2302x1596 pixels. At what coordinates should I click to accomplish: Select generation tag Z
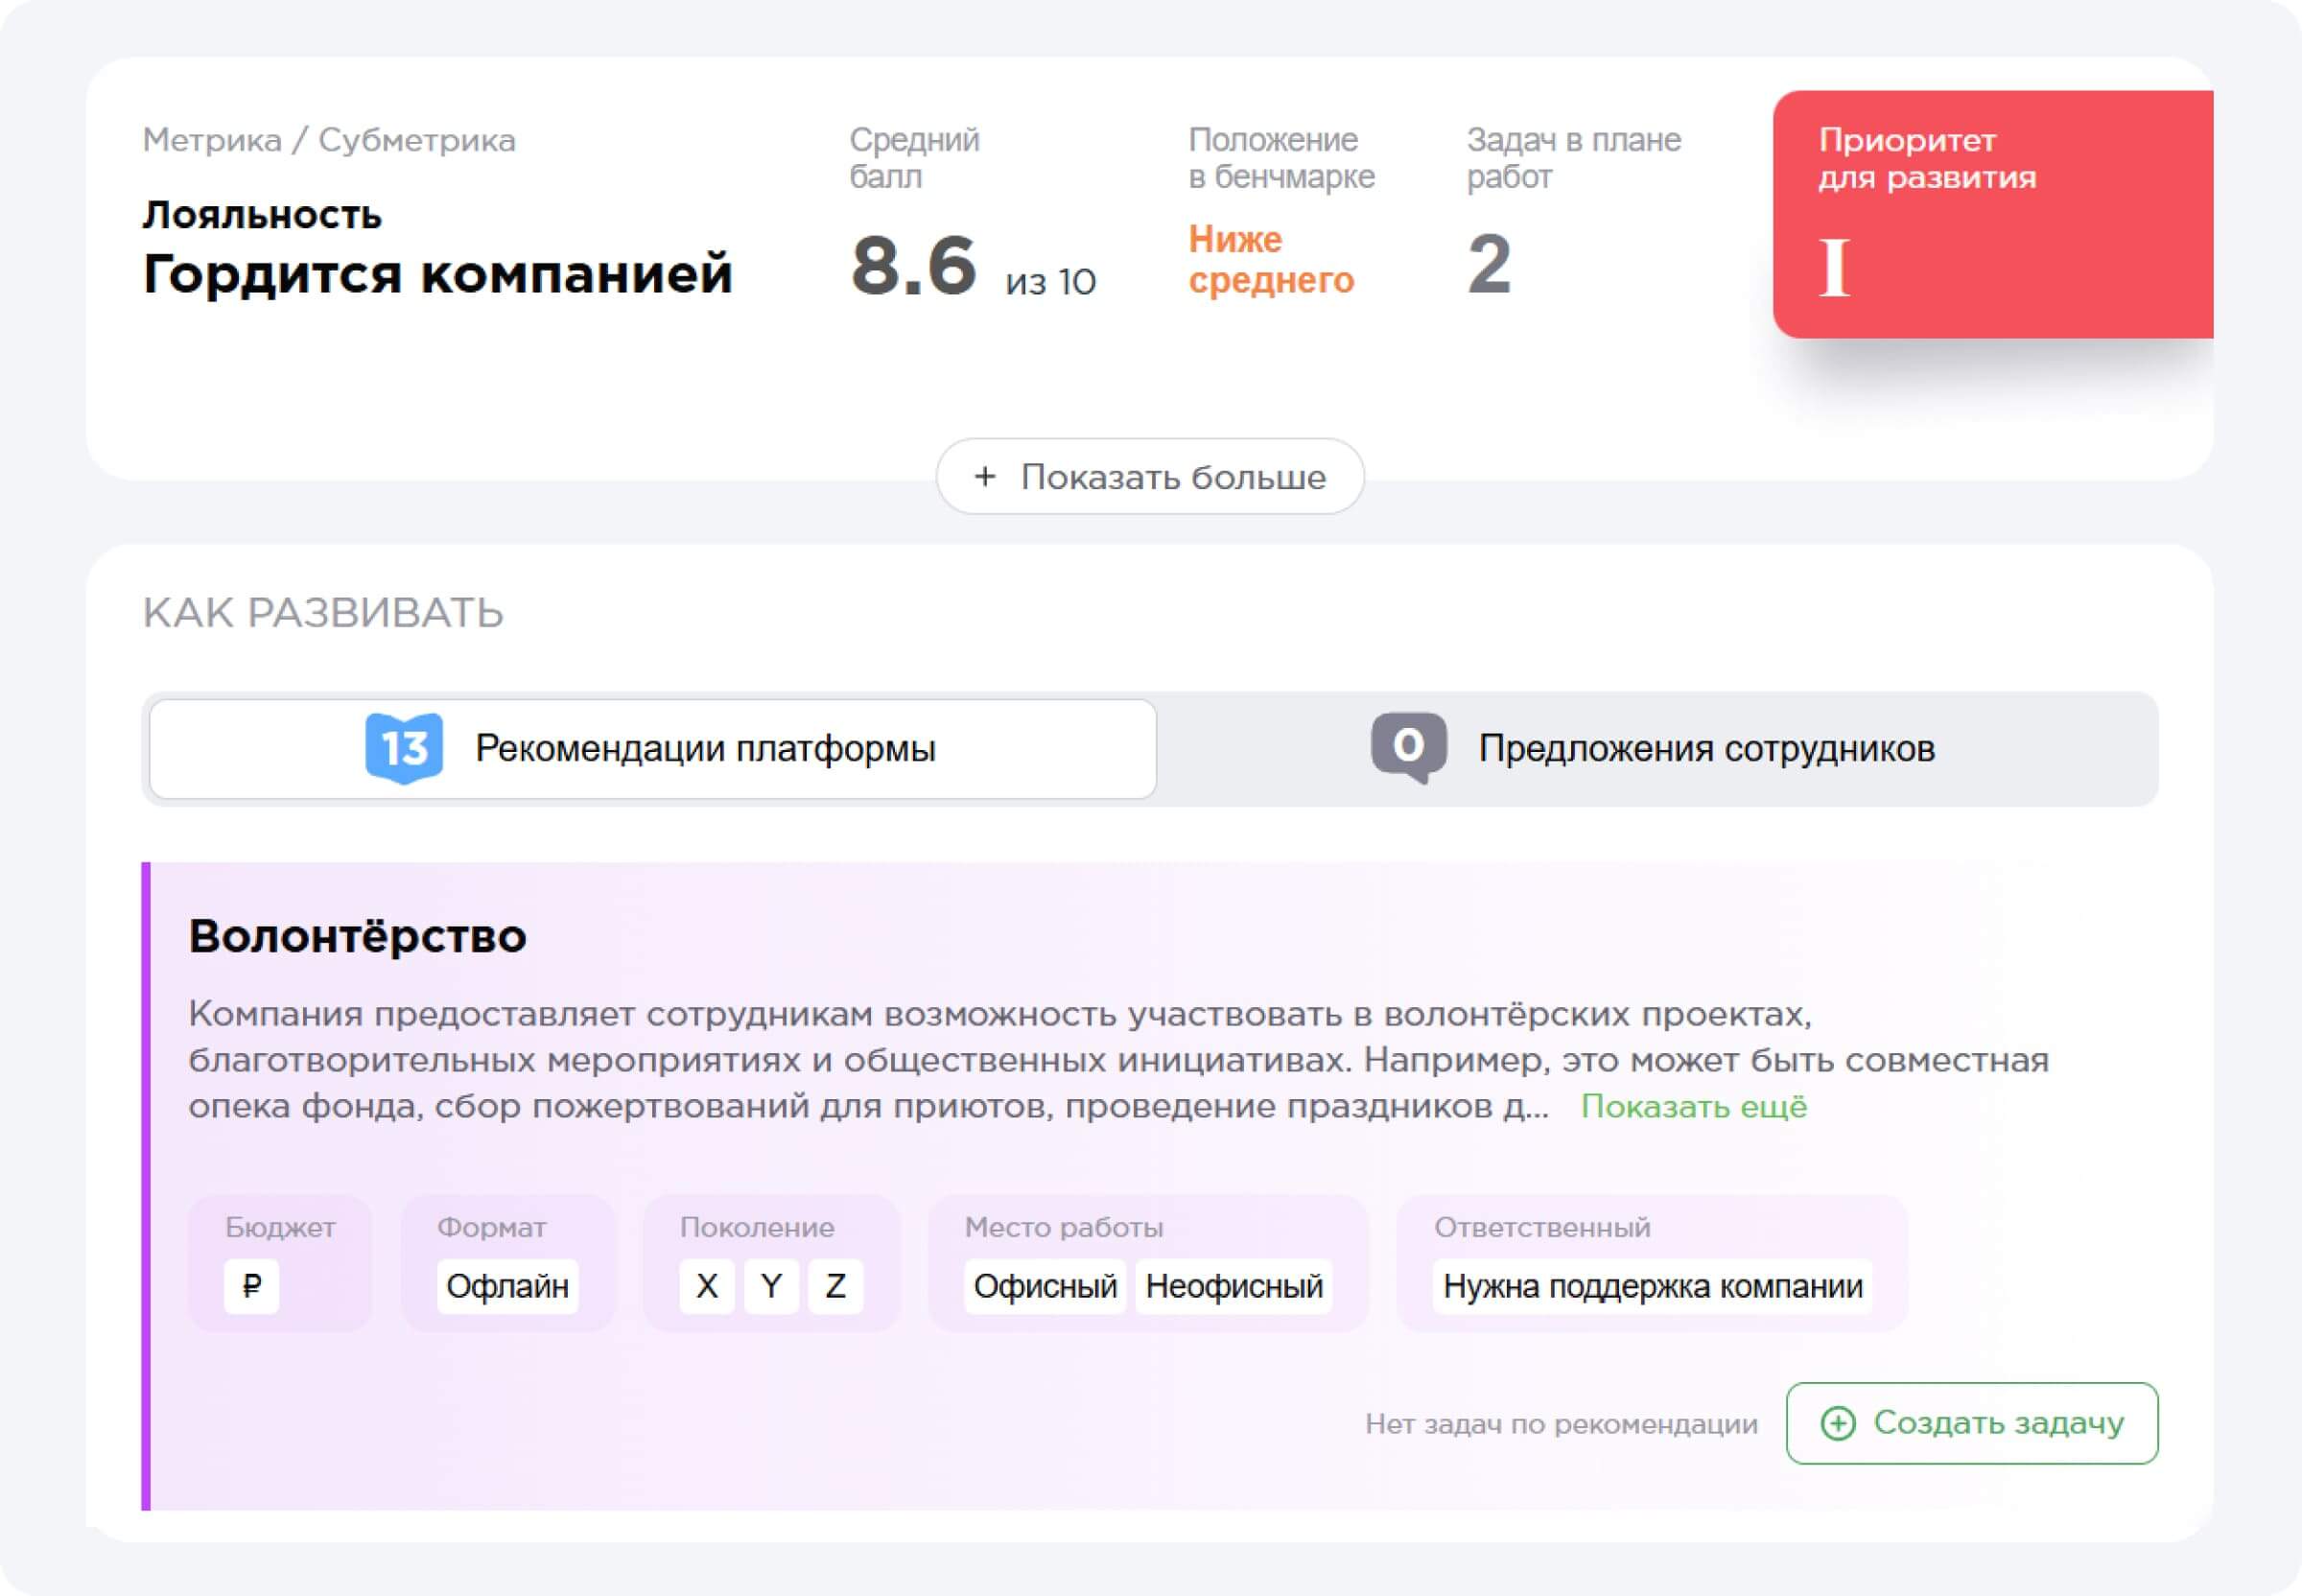pyautogui.click(x=835, y=1285)
